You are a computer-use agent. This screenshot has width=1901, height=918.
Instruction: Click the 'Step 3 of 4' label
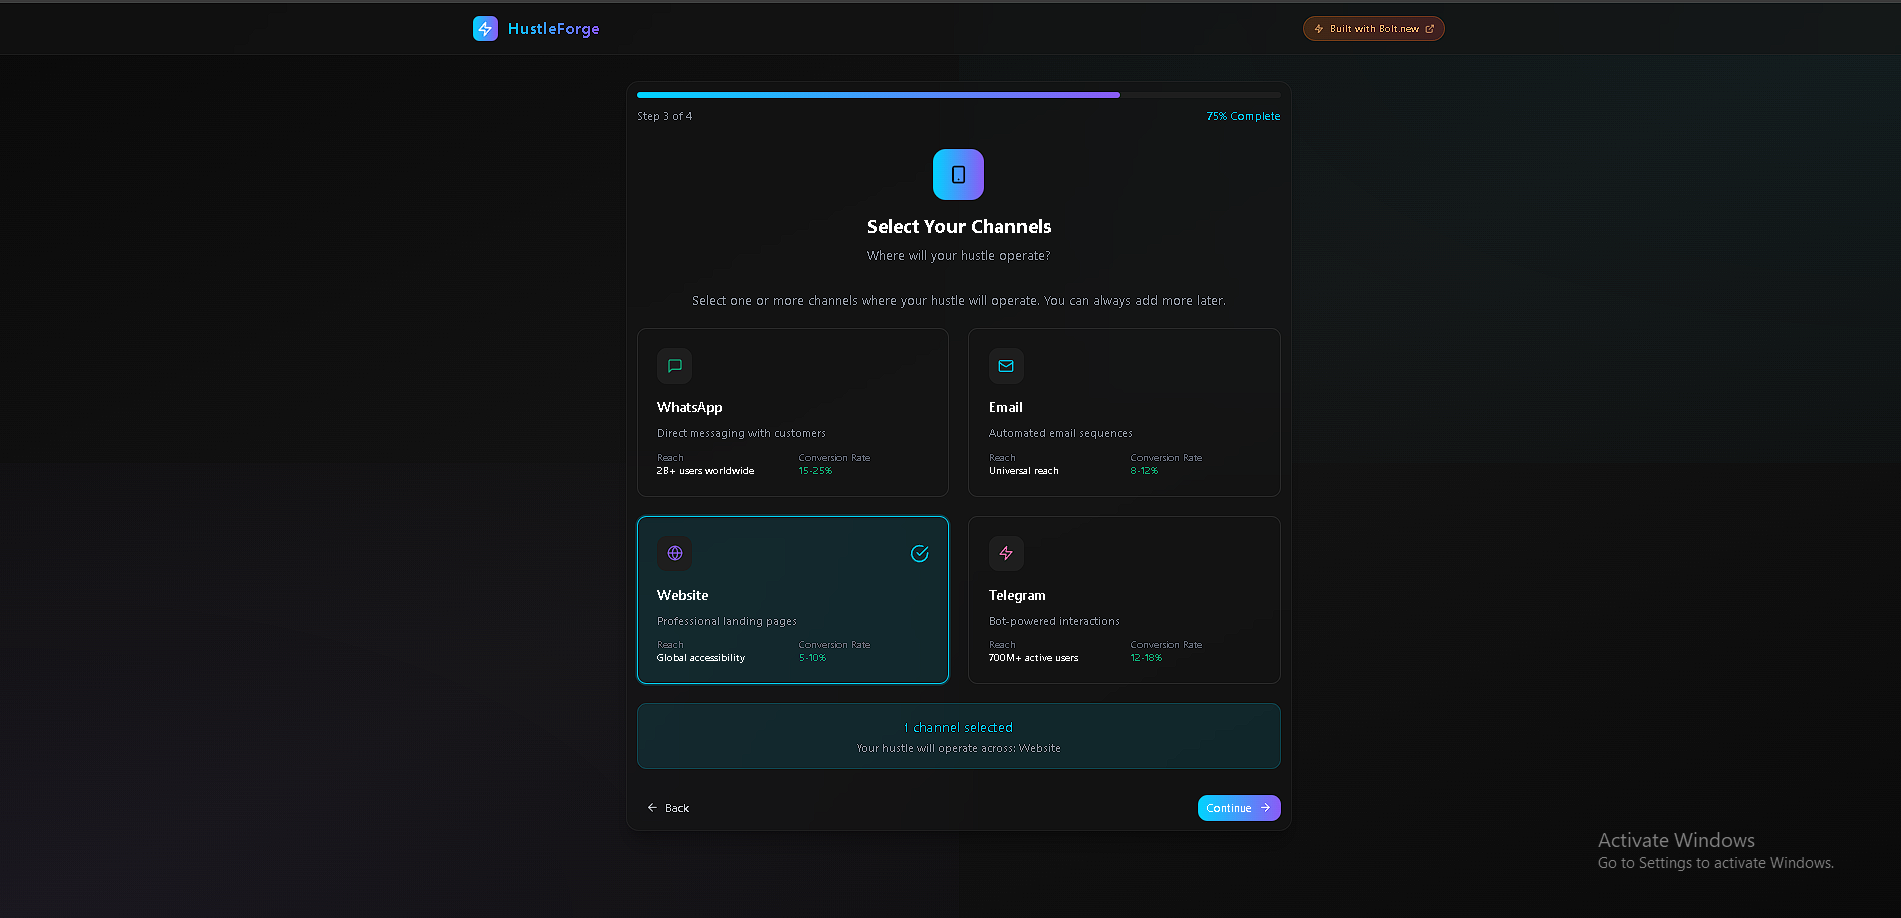point(664,116)
